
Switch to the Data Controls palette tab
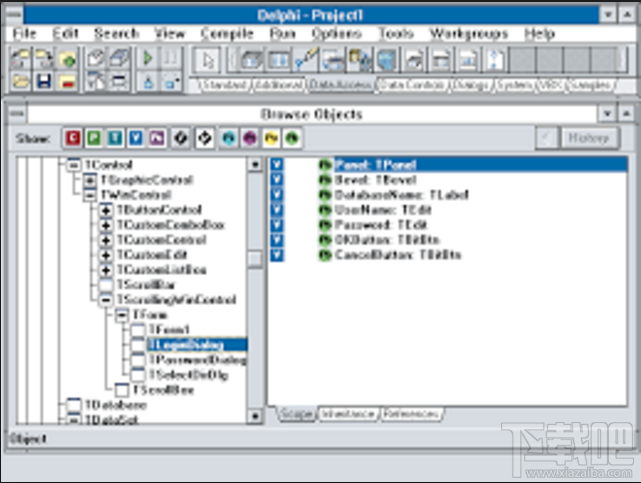click(410, 85)
